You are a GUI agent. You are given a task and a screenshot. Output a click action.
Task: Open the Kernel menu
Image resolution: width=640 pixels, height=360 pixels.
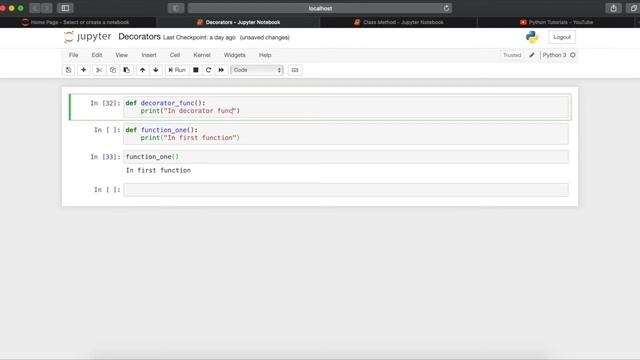click(202, 55)
